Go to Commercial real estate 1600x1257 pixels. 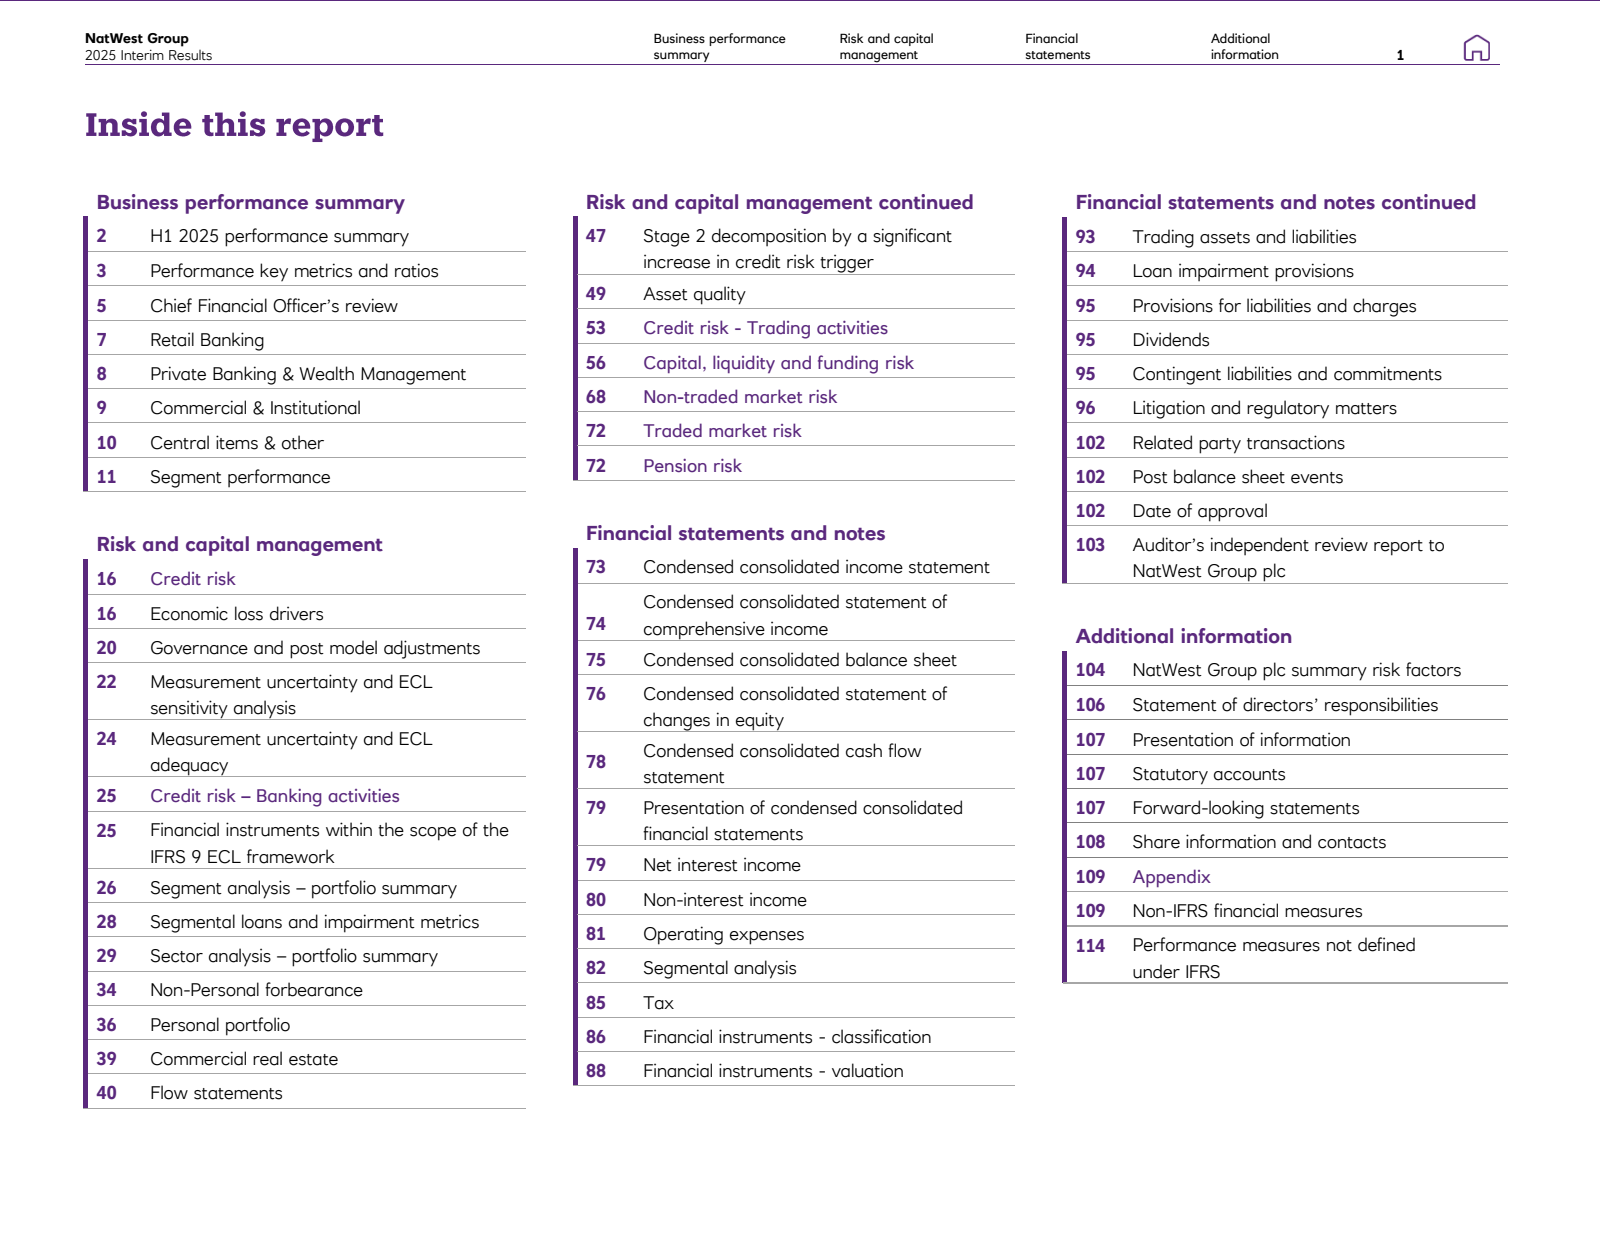coord(244,1059)
